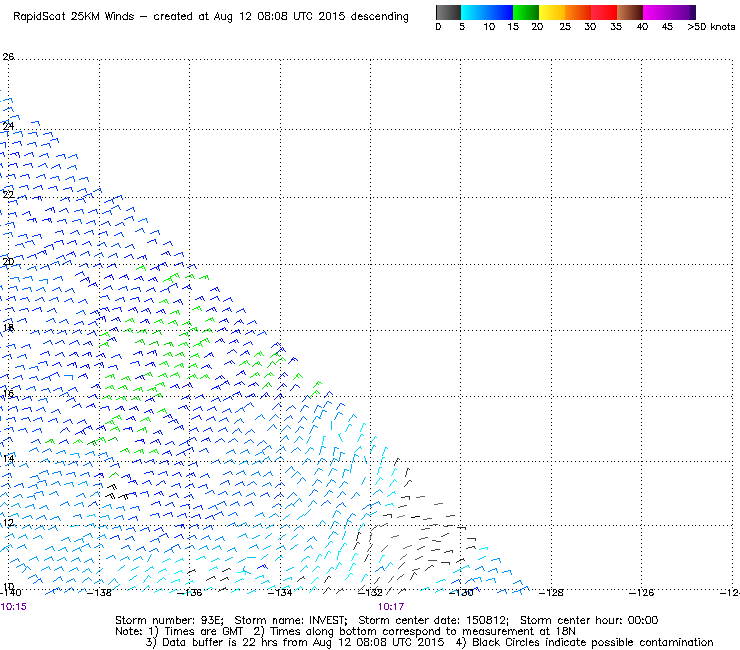This screenshot has width=740, height=650.
Task: Click the gray segment of the color scale
Action: click(448, 12)
